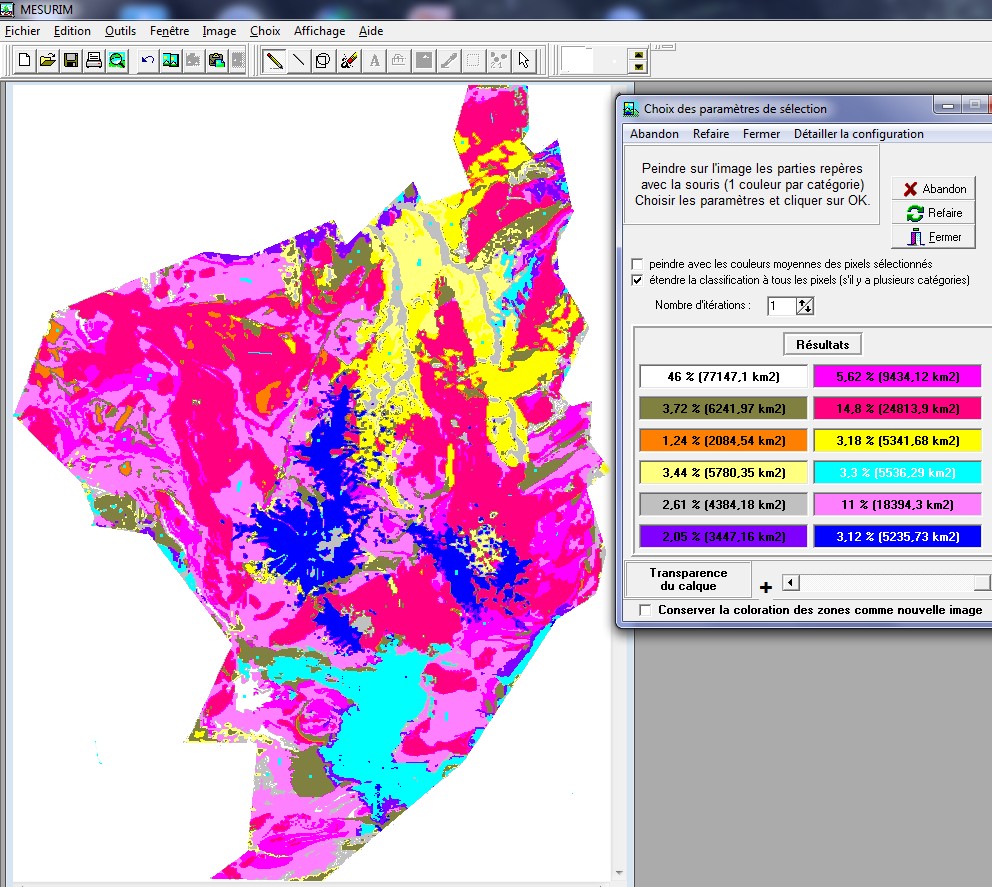Open the Affichage menu
This screenshot has width=992, height=887.
pos(319,31)
